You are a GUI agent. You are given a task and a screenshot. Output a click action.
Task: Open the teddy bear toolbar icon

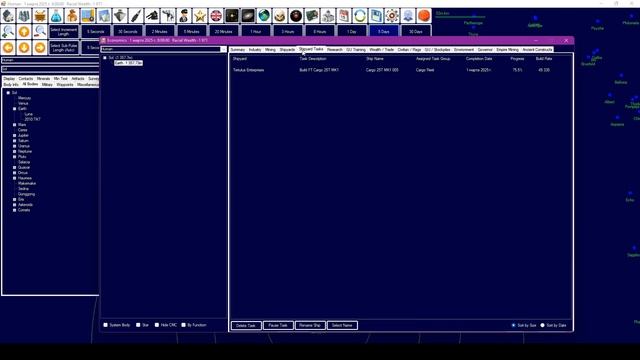click(72, 16)
